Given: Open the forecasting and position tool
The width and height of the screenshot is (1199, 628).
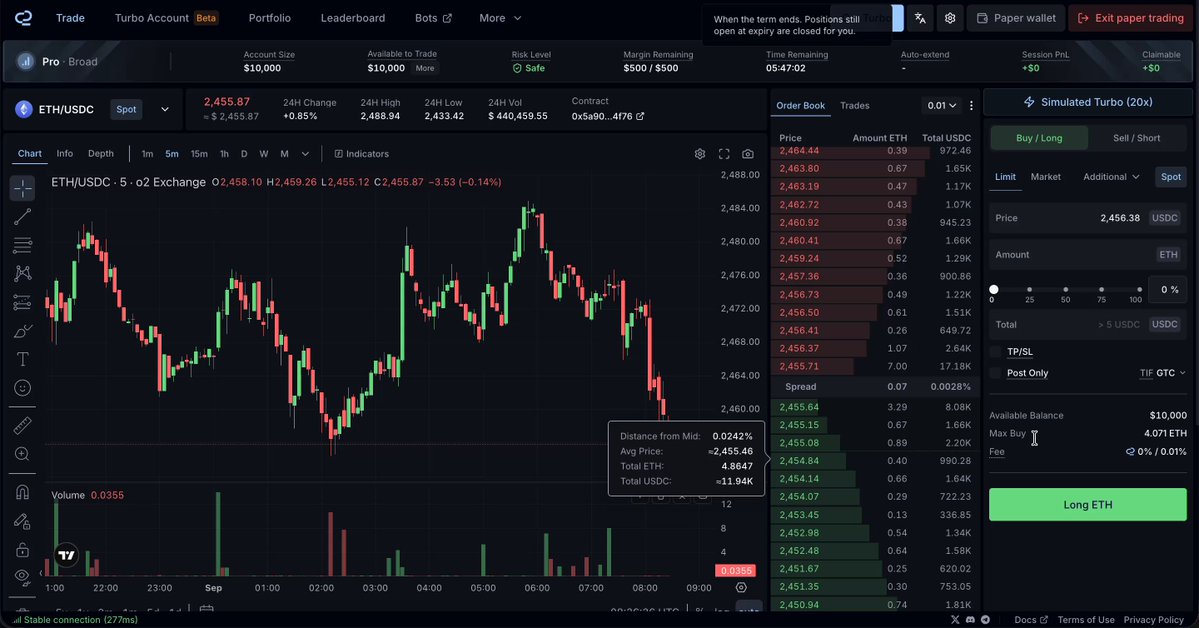Looking at the screenshot, I should (x=23, y=302).
